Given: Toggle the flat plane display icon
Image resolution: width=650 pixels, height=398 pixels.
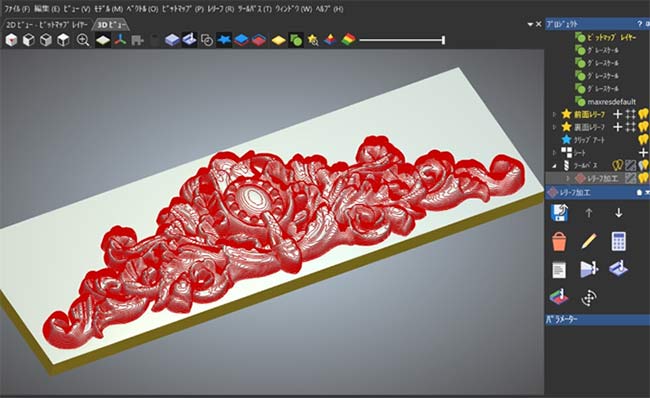Looking at the screenshot, I should click(102, 40).
